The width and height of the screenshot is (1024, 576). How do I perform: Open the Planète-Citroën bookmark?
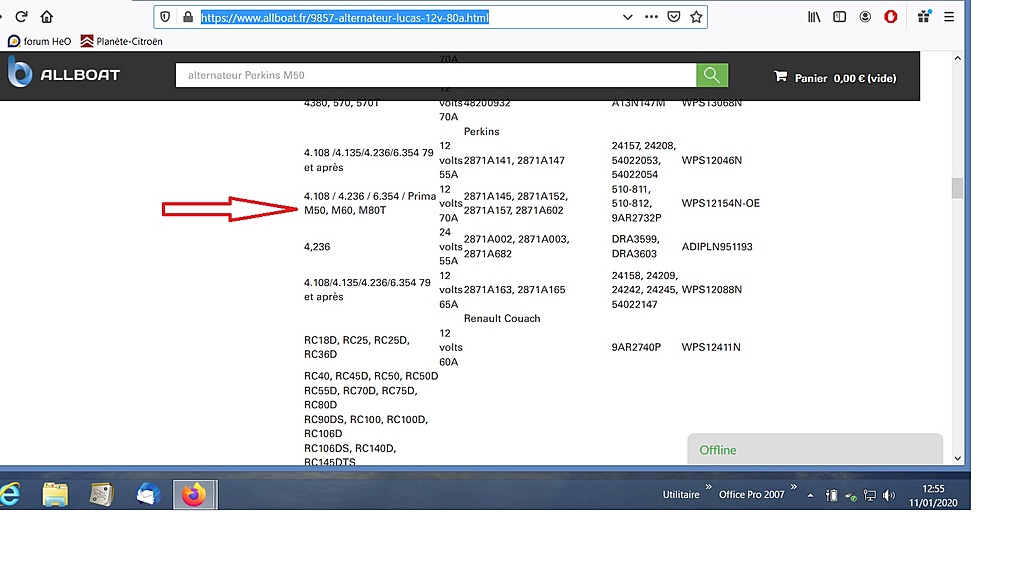pos(121,41)
